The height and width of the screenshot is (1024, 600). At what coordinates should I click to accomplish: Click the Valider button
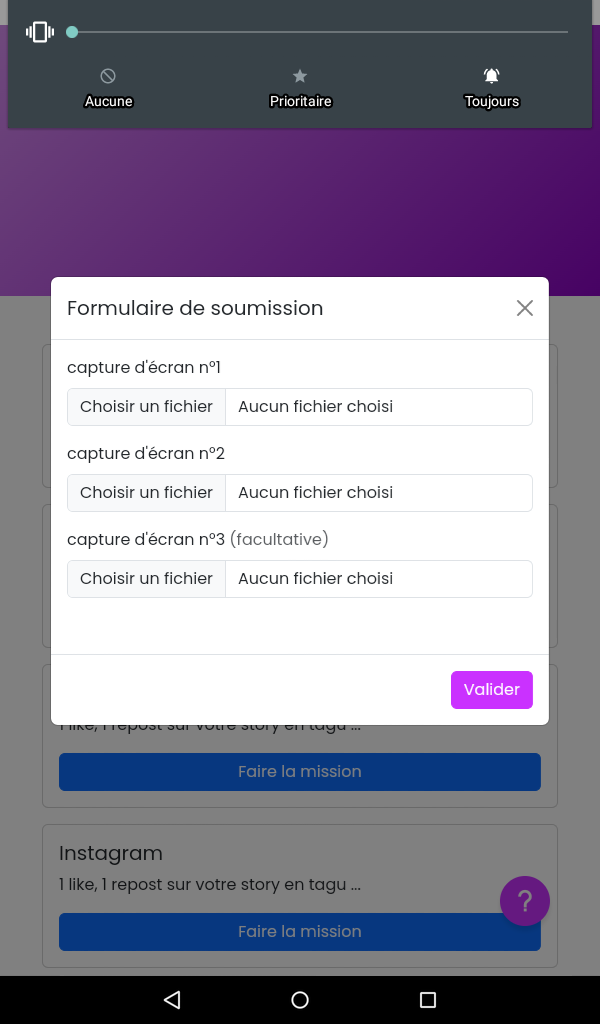(x=491, y=690)
